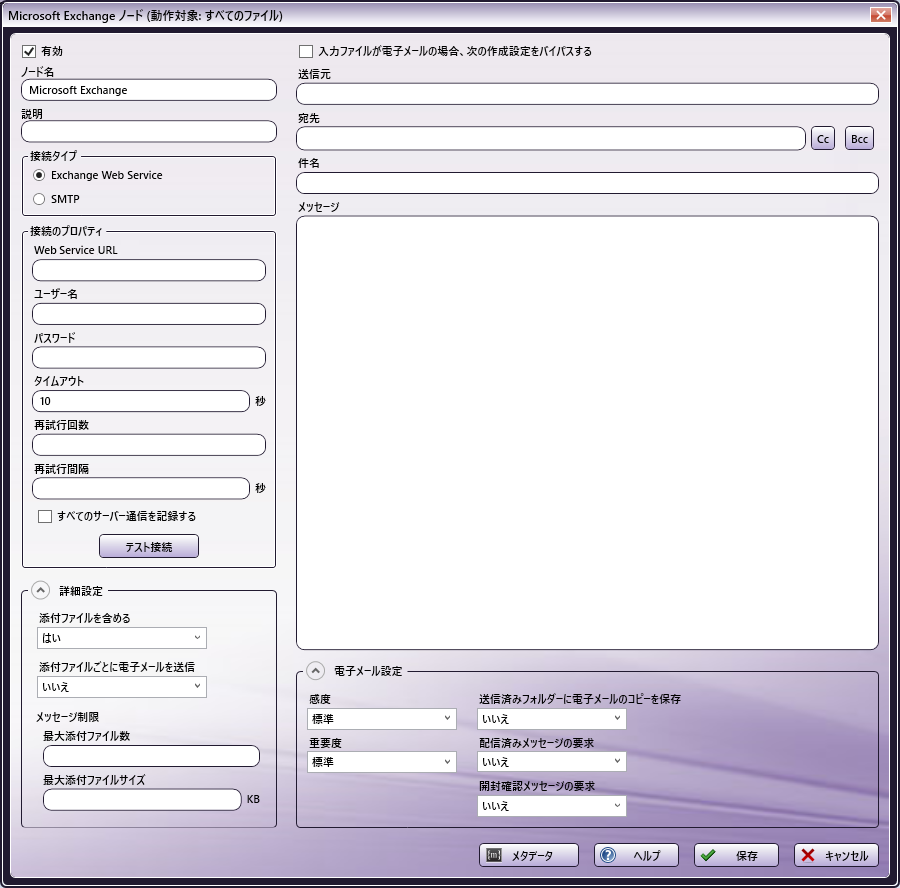Click into the 宛先 field

551,138
